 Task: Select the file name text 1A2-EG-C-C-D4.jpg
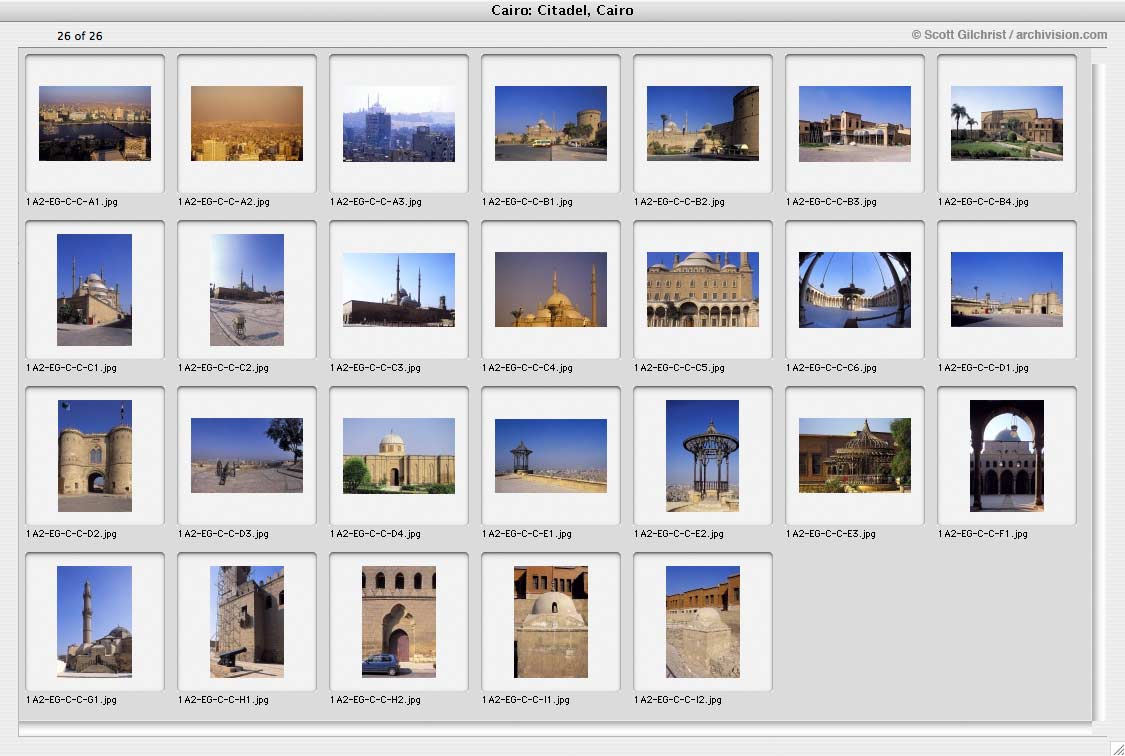(376, 534)
